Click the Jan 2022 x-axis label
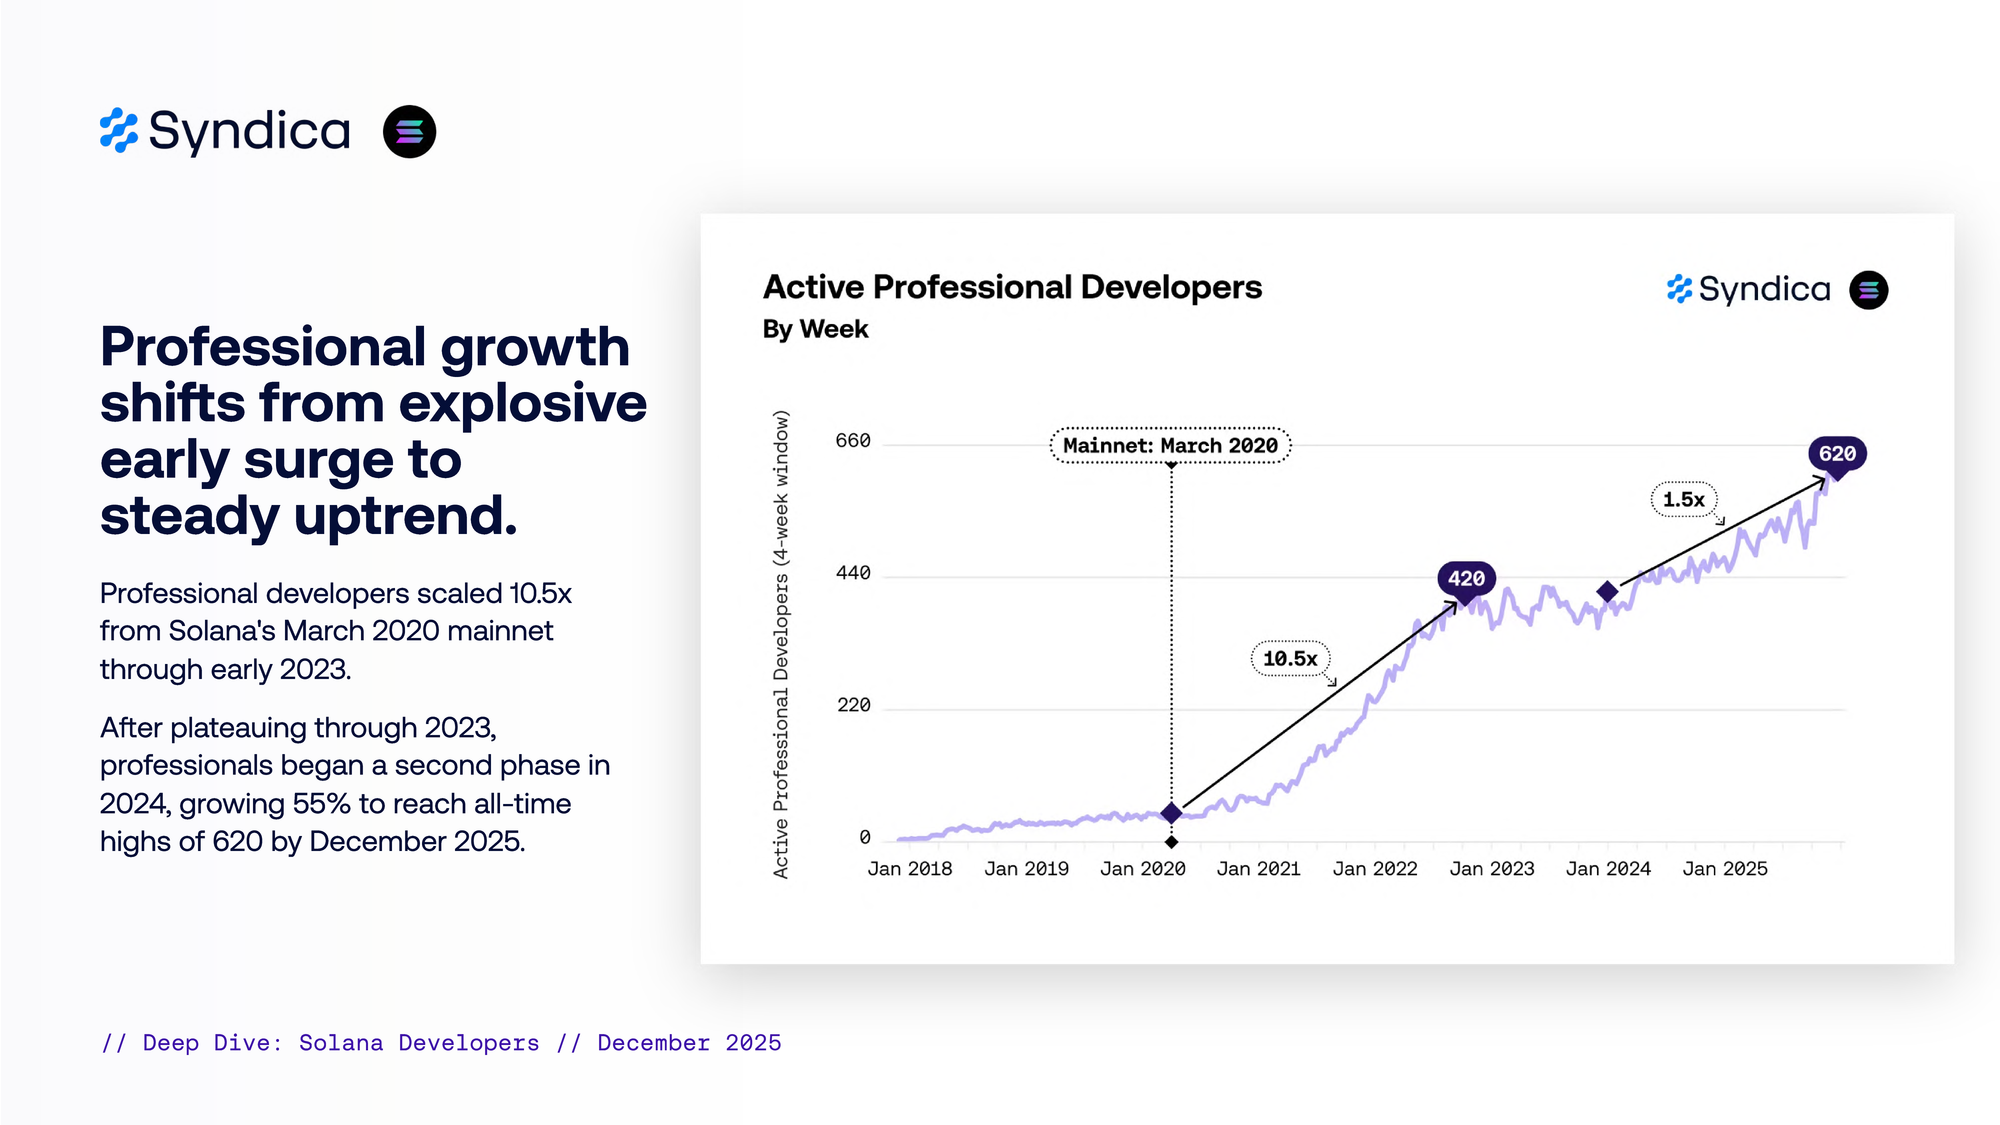2000x1125 pixels. coord(1375,869)
